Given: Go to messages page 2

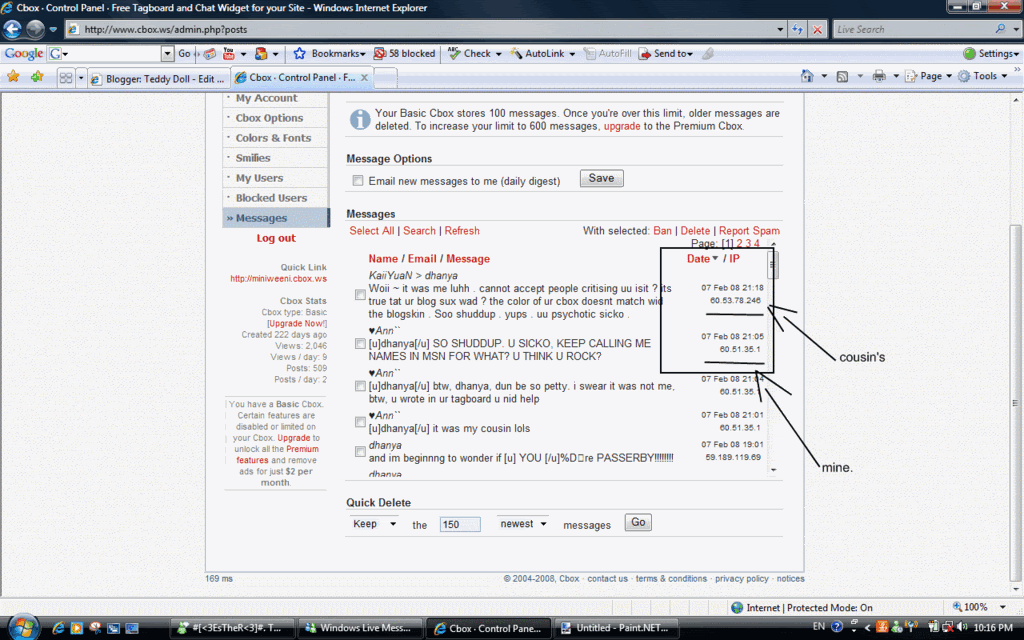Looking at the screenshot, I should coord(739,244).
